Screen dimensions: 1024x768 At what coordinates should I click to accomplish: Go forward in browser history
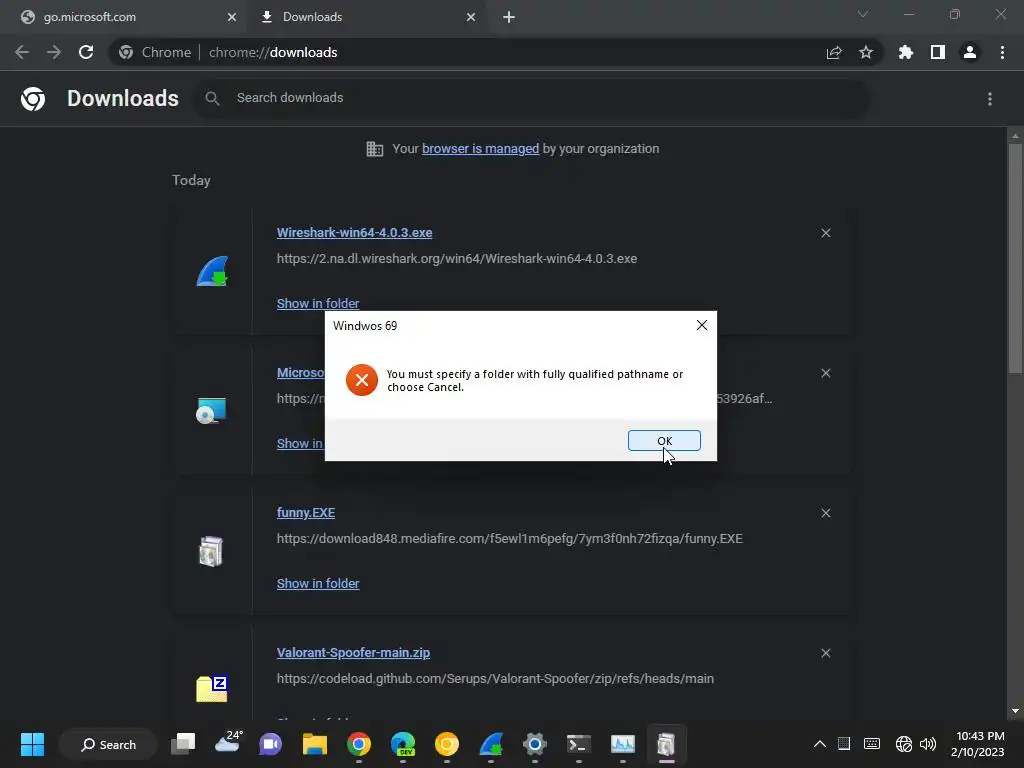tap(54, 52)
